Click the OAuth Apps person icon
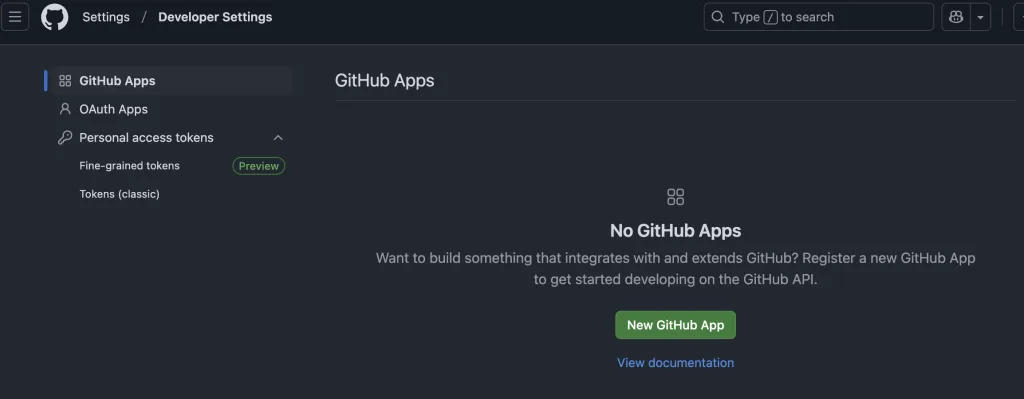The height and width of the screenshot is (399, 1024). pyautogui.click(x=65, y=109)
